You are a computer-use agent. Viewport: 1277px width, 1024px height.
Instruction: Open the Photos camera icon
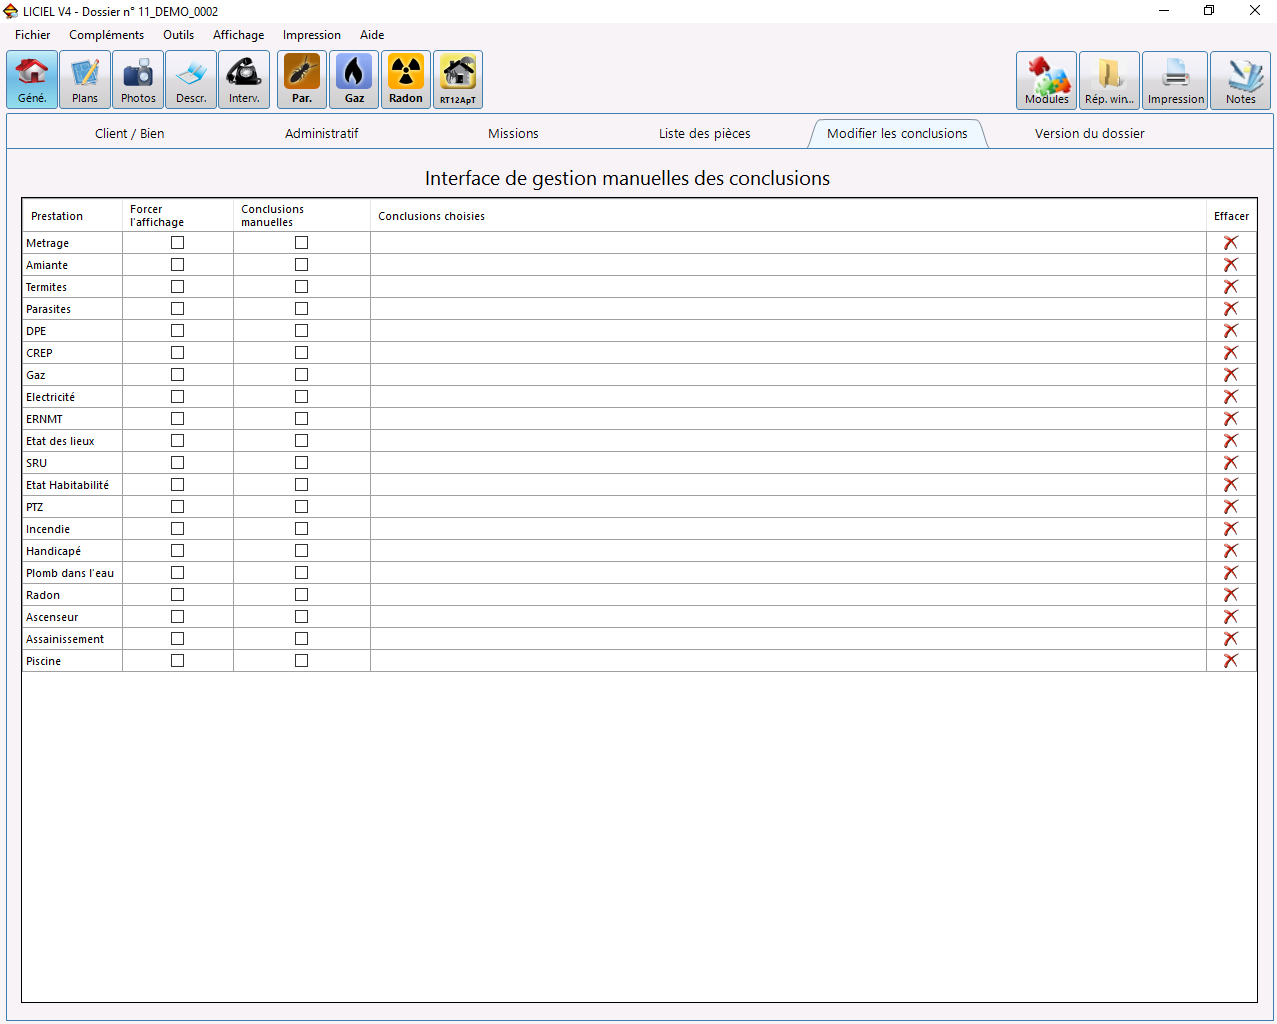[x=138, y=80]
